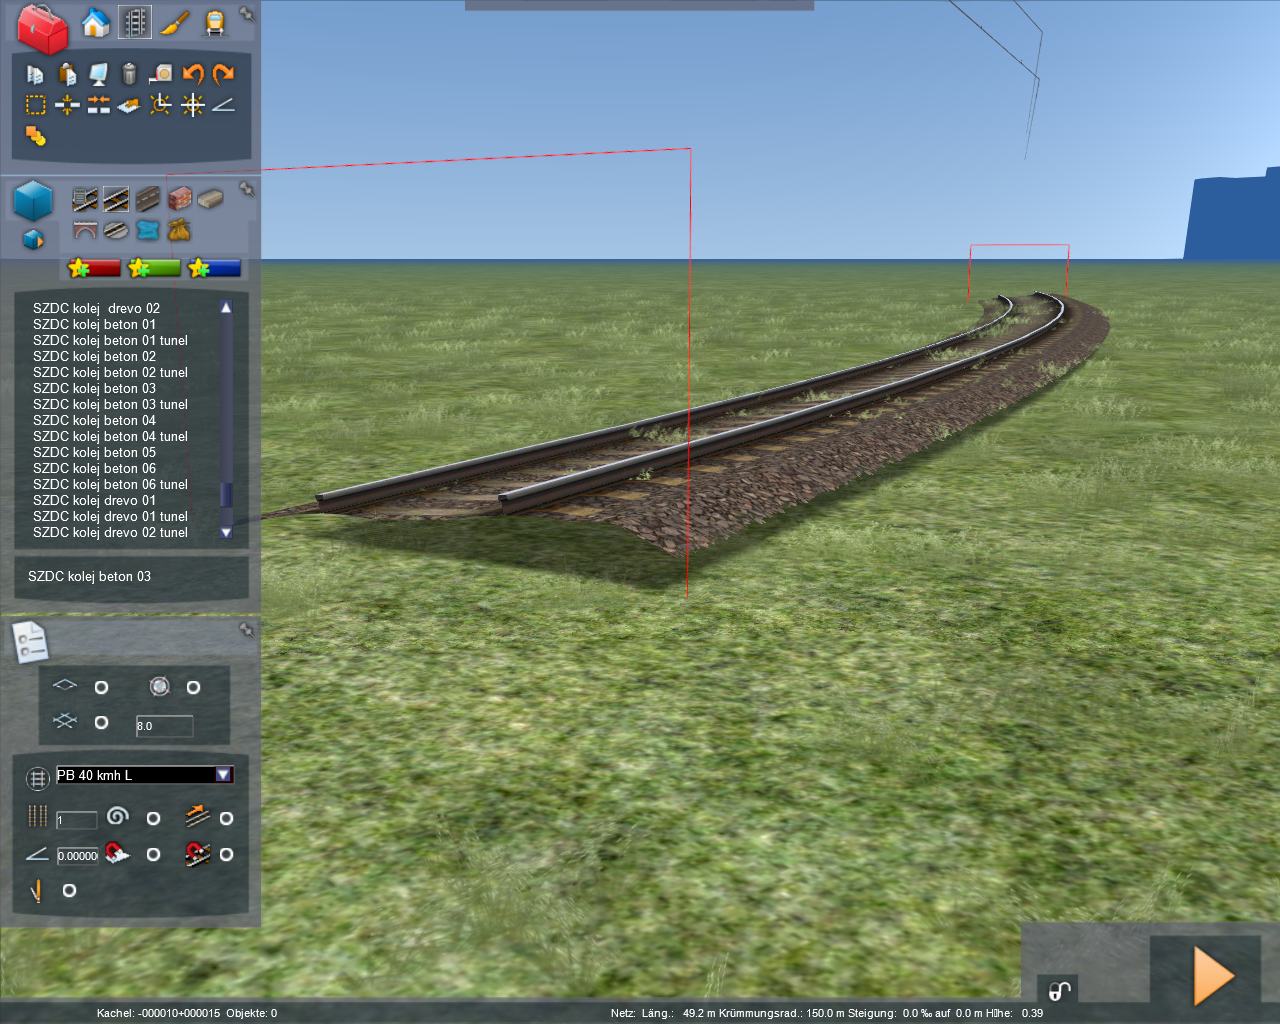
Task: Switch to the paintbrush terrain tab
Action: [x=174, y=22]
